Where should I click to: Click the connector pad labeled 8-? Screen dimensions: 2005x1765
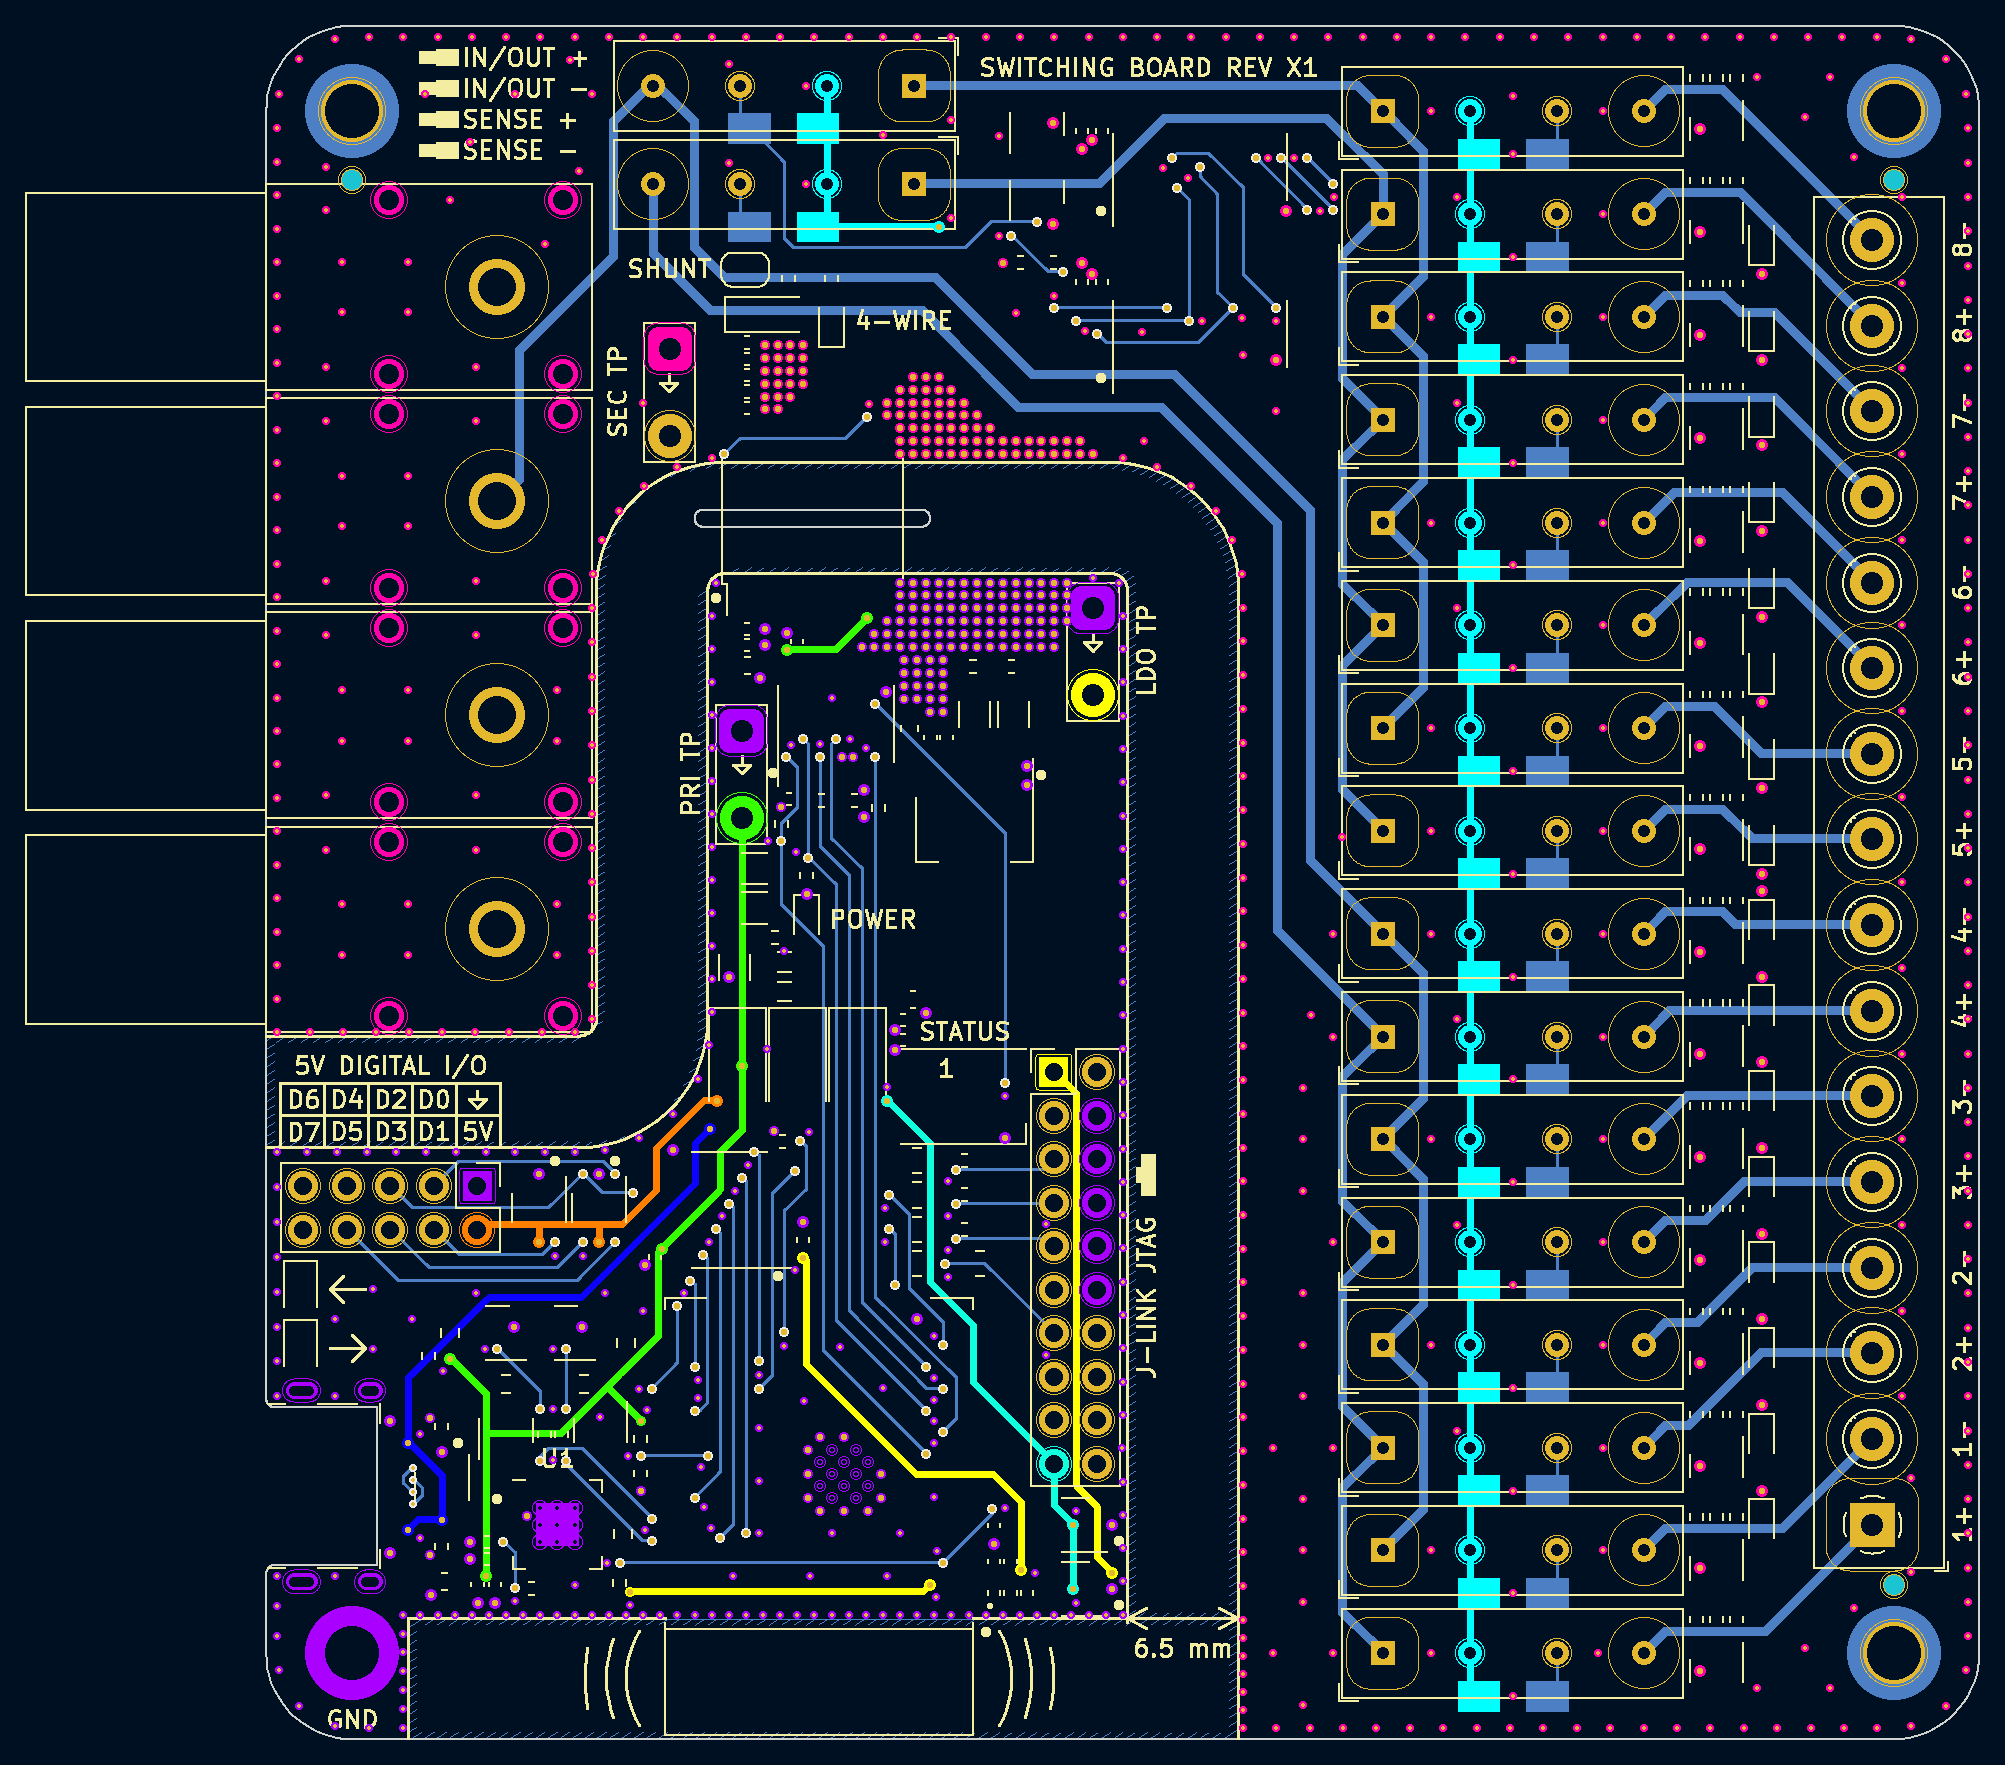[x=1872, y=240]
